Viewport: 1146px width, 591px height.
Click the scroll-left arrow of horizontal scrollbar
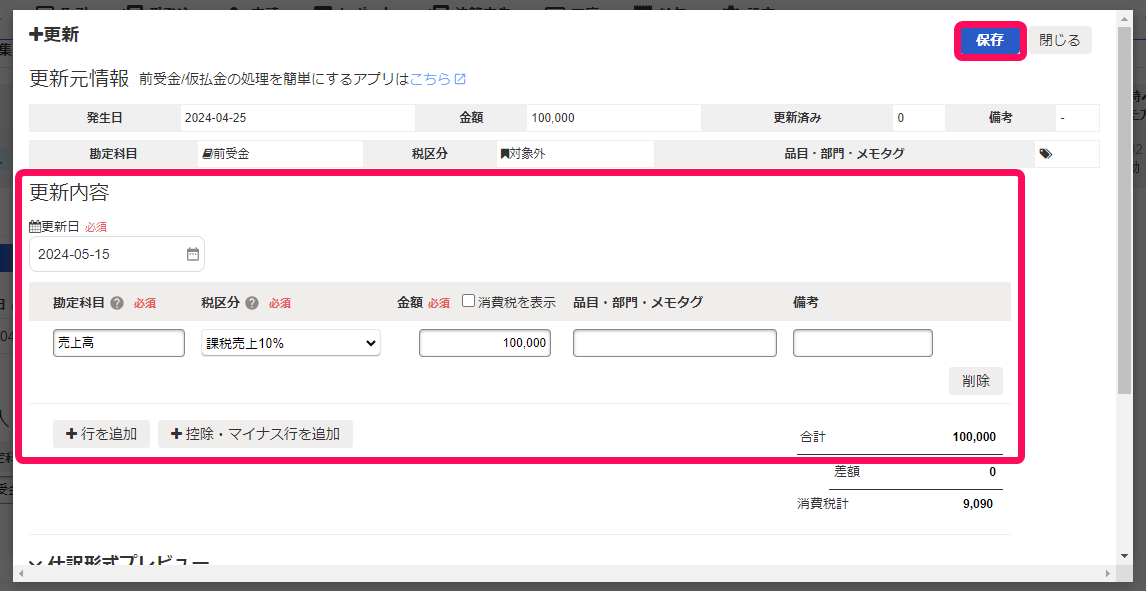pos(20,573)
